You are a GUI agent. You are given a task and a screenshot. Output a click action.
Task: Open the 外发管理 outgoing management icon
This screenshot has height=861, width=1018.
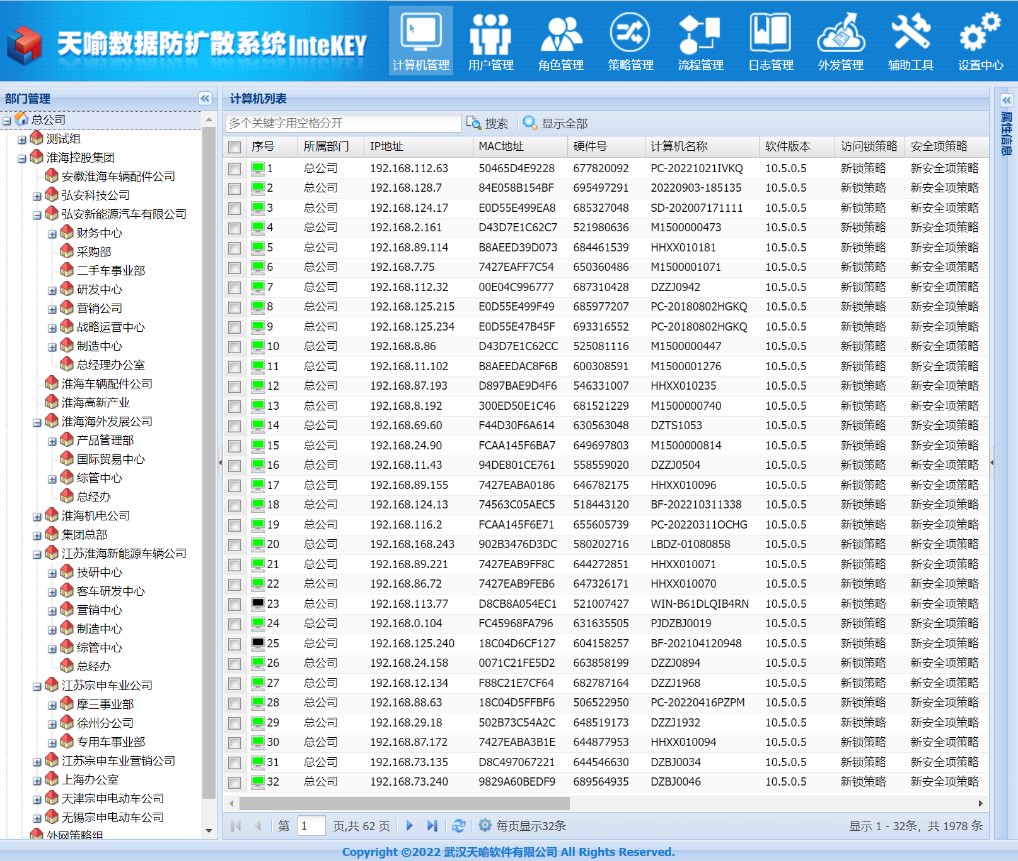pyautogui.click(x=840, y=41)
